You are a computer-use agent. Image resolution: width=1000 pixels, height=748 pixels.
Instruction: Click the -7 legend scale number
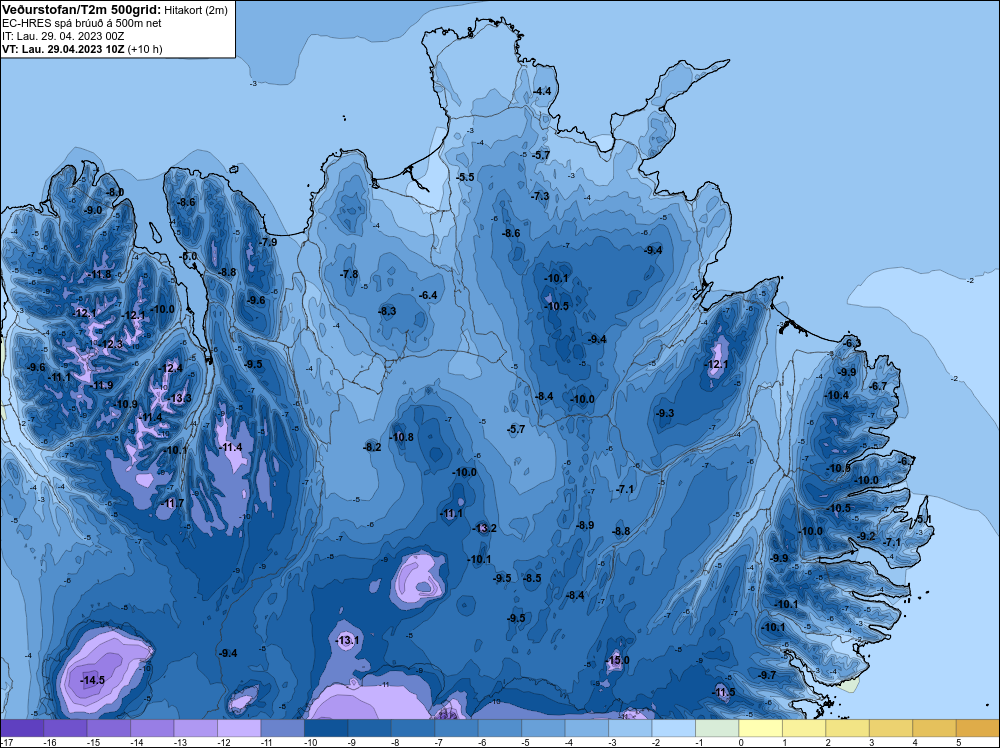click(x=439, y=742)
